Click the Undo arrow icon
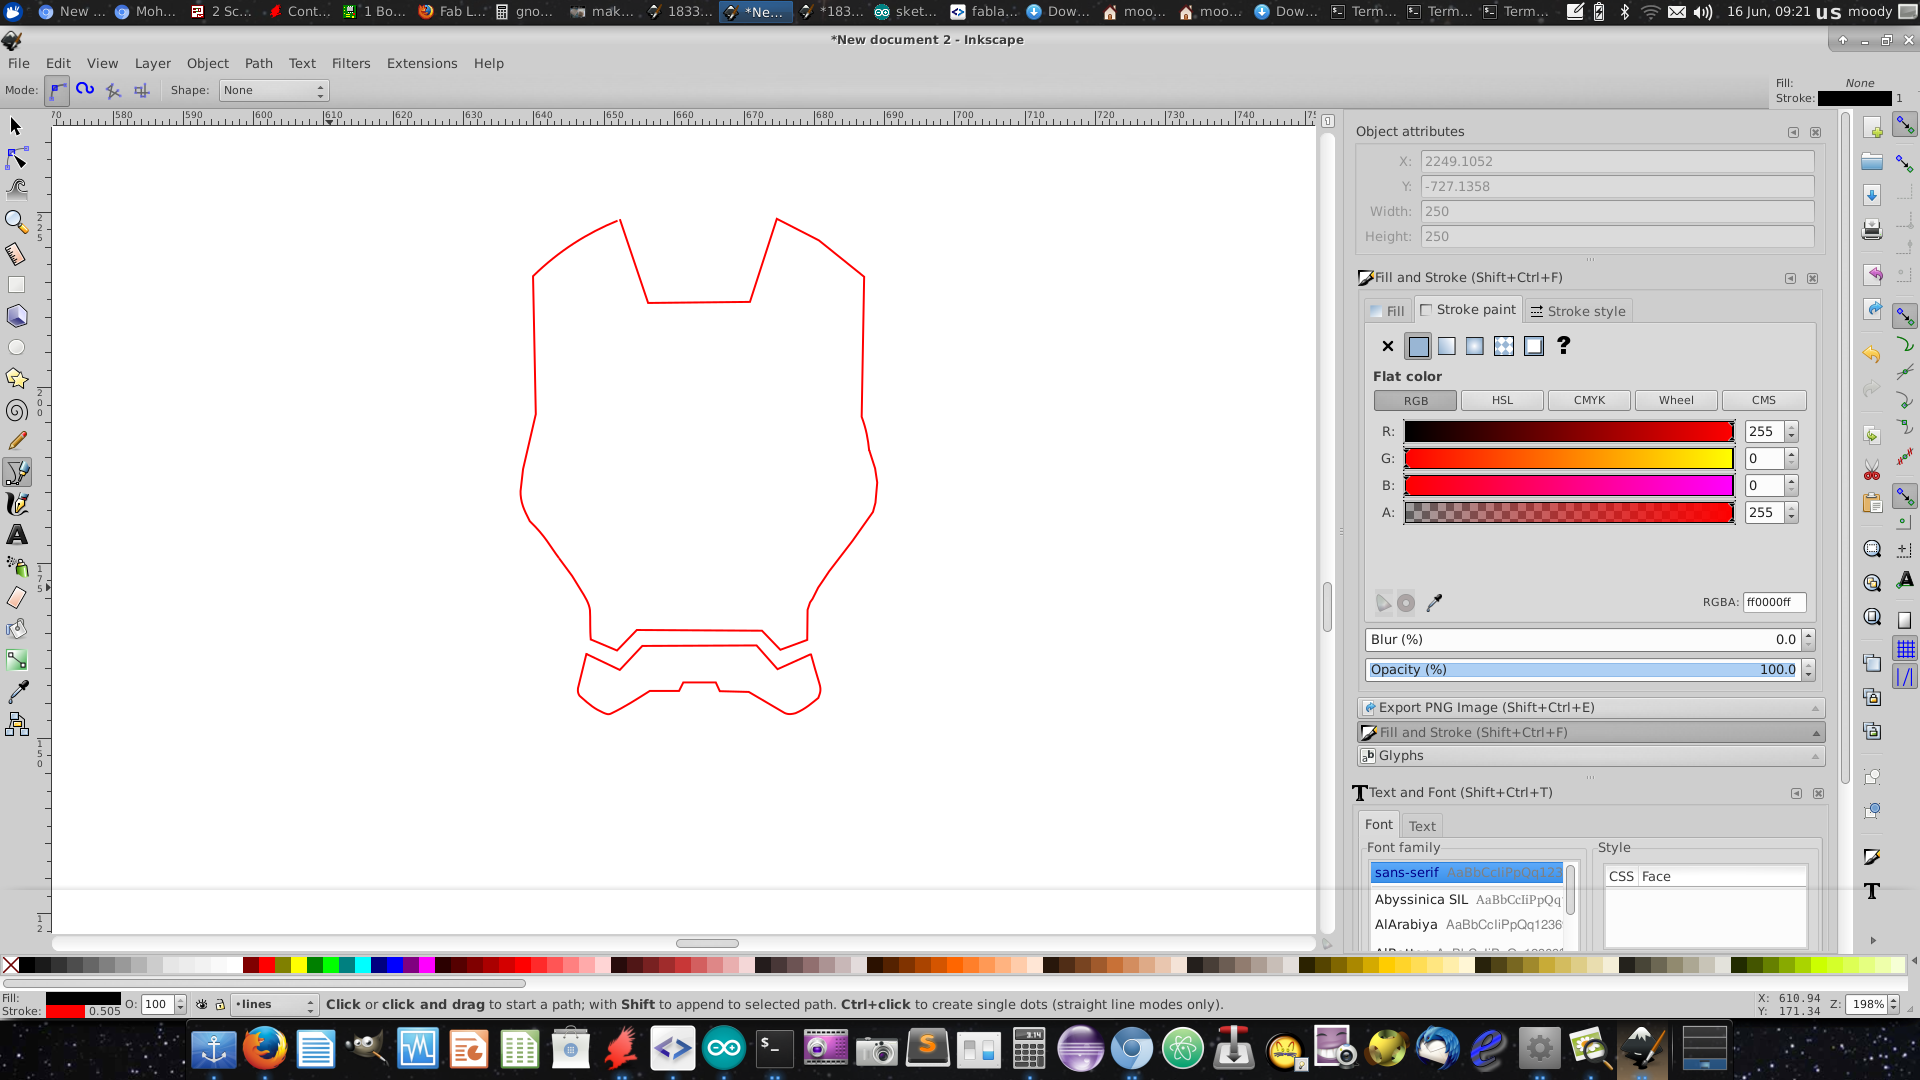This screenshot has height=1080, width=1920. click(x=1872, y=354)
